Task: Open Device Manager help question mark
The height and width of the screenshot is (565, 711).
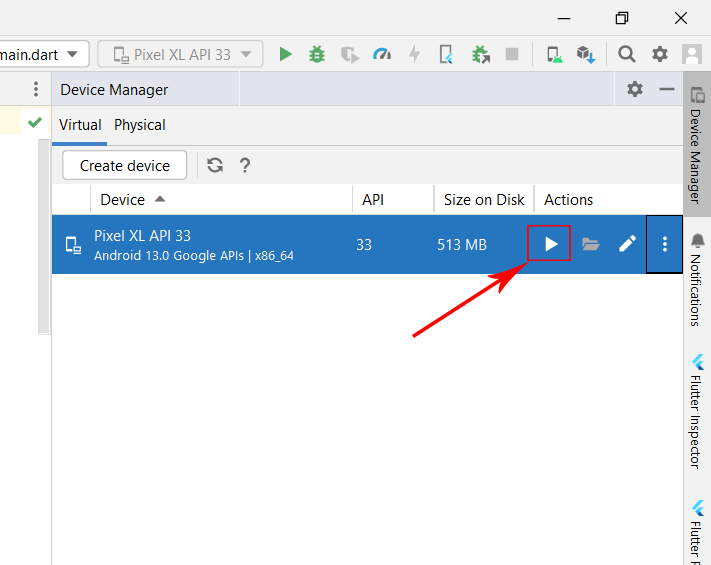Action: pos(245,165)
